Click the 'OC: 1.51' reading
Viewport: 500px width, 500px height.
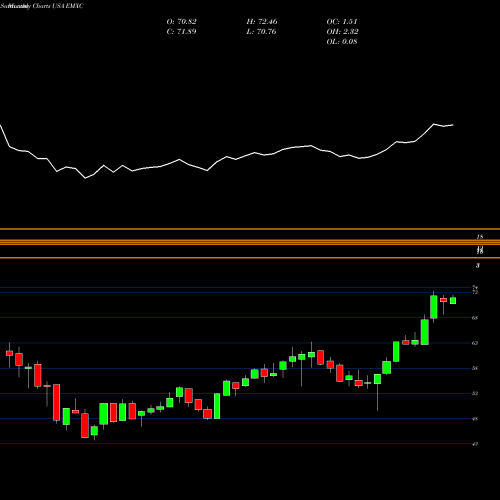pos(342,22)
